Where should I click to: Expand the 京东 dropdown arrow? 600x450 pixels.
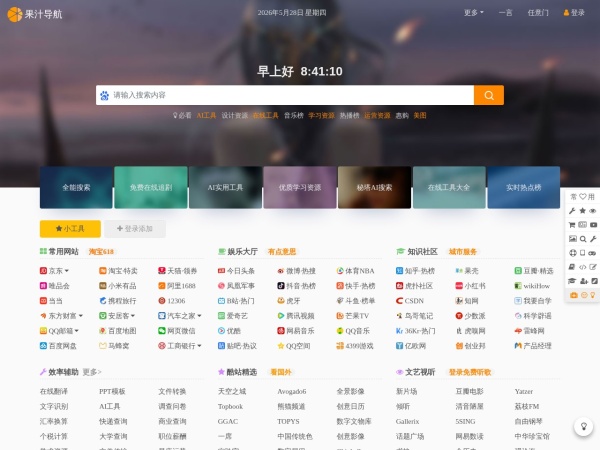click(x=67, y=271)
